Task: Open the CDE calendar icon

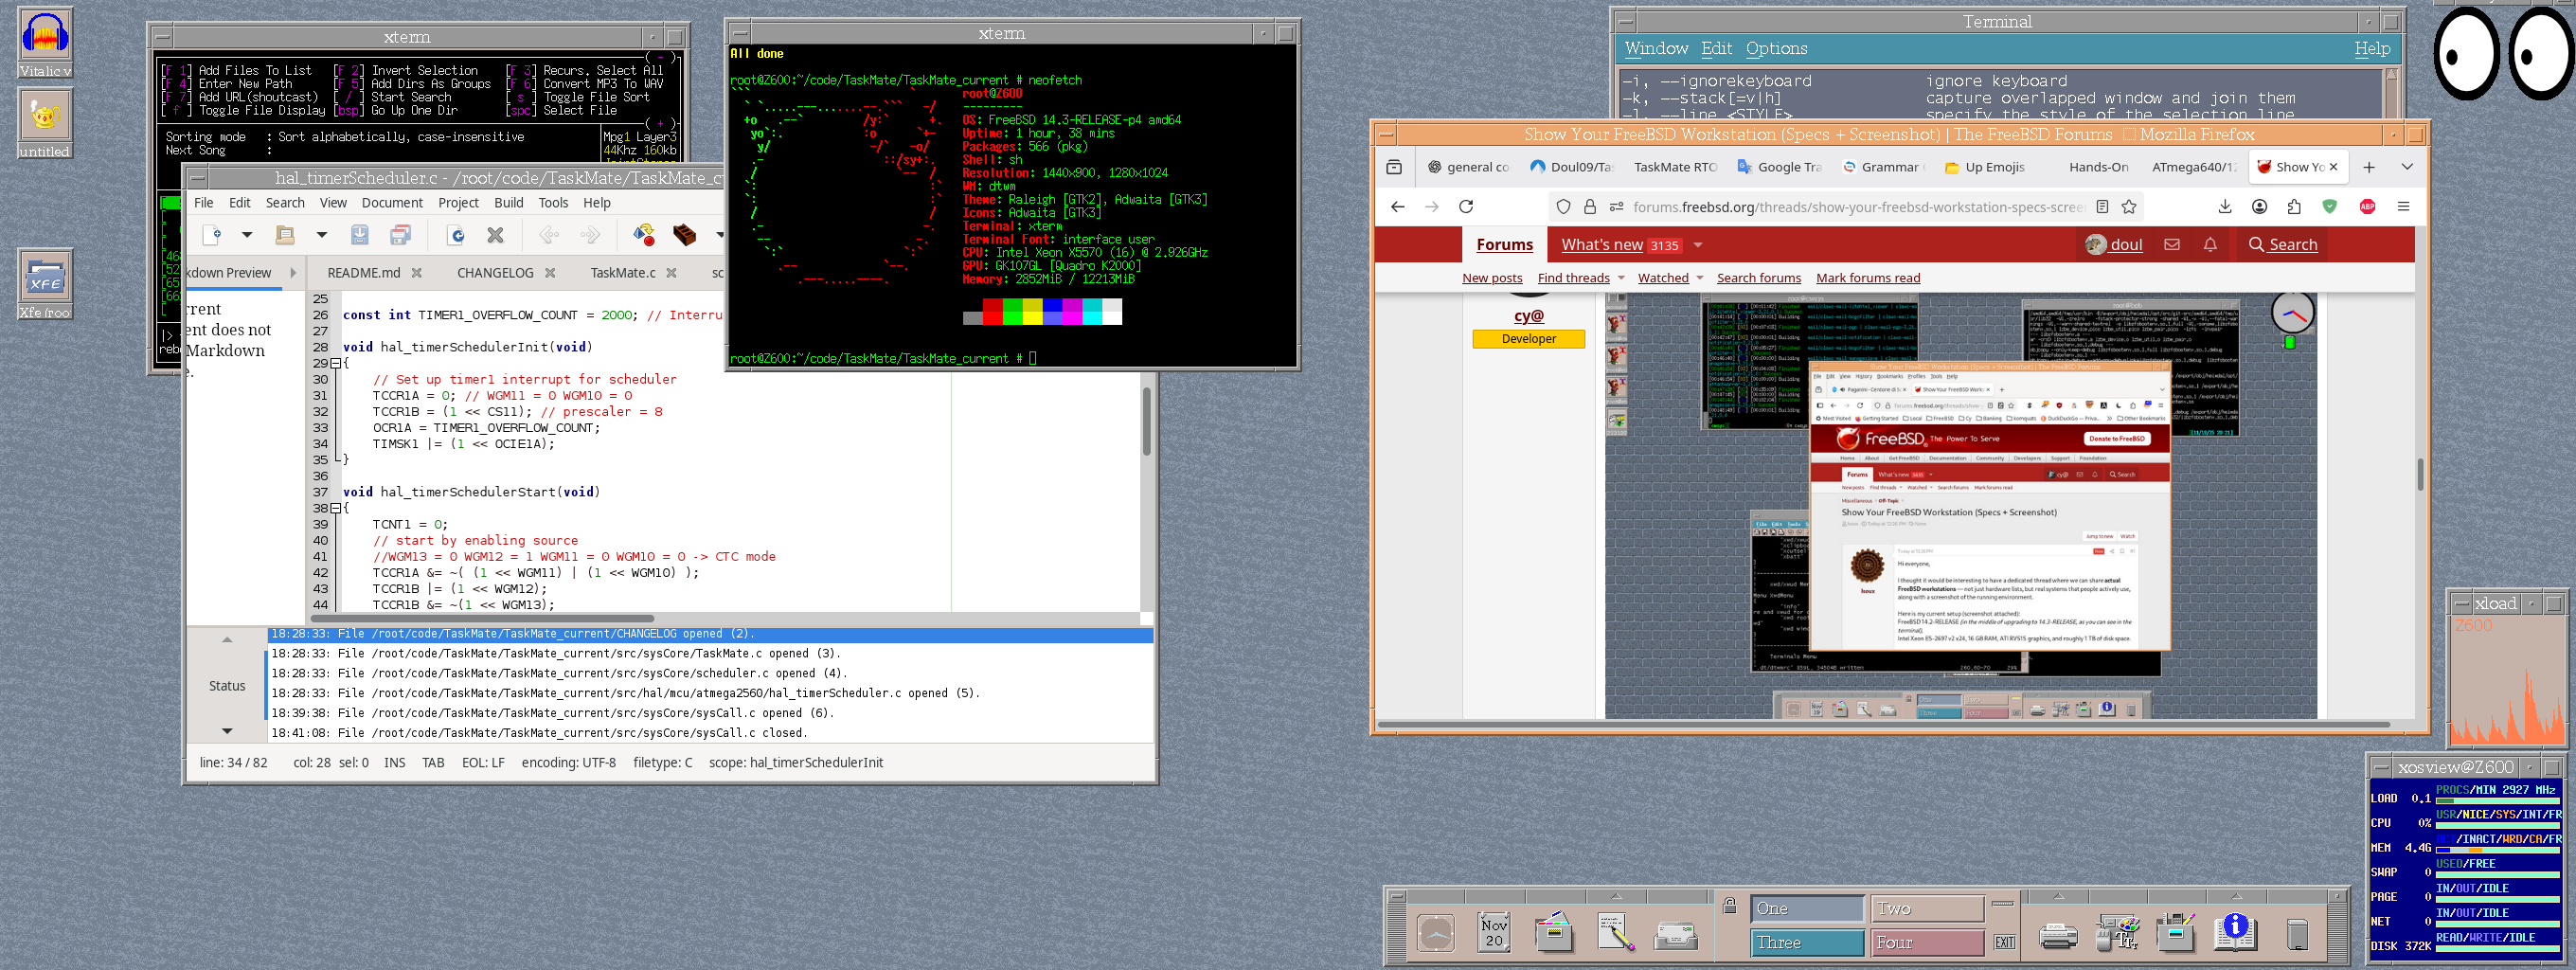Action: 1493,932
